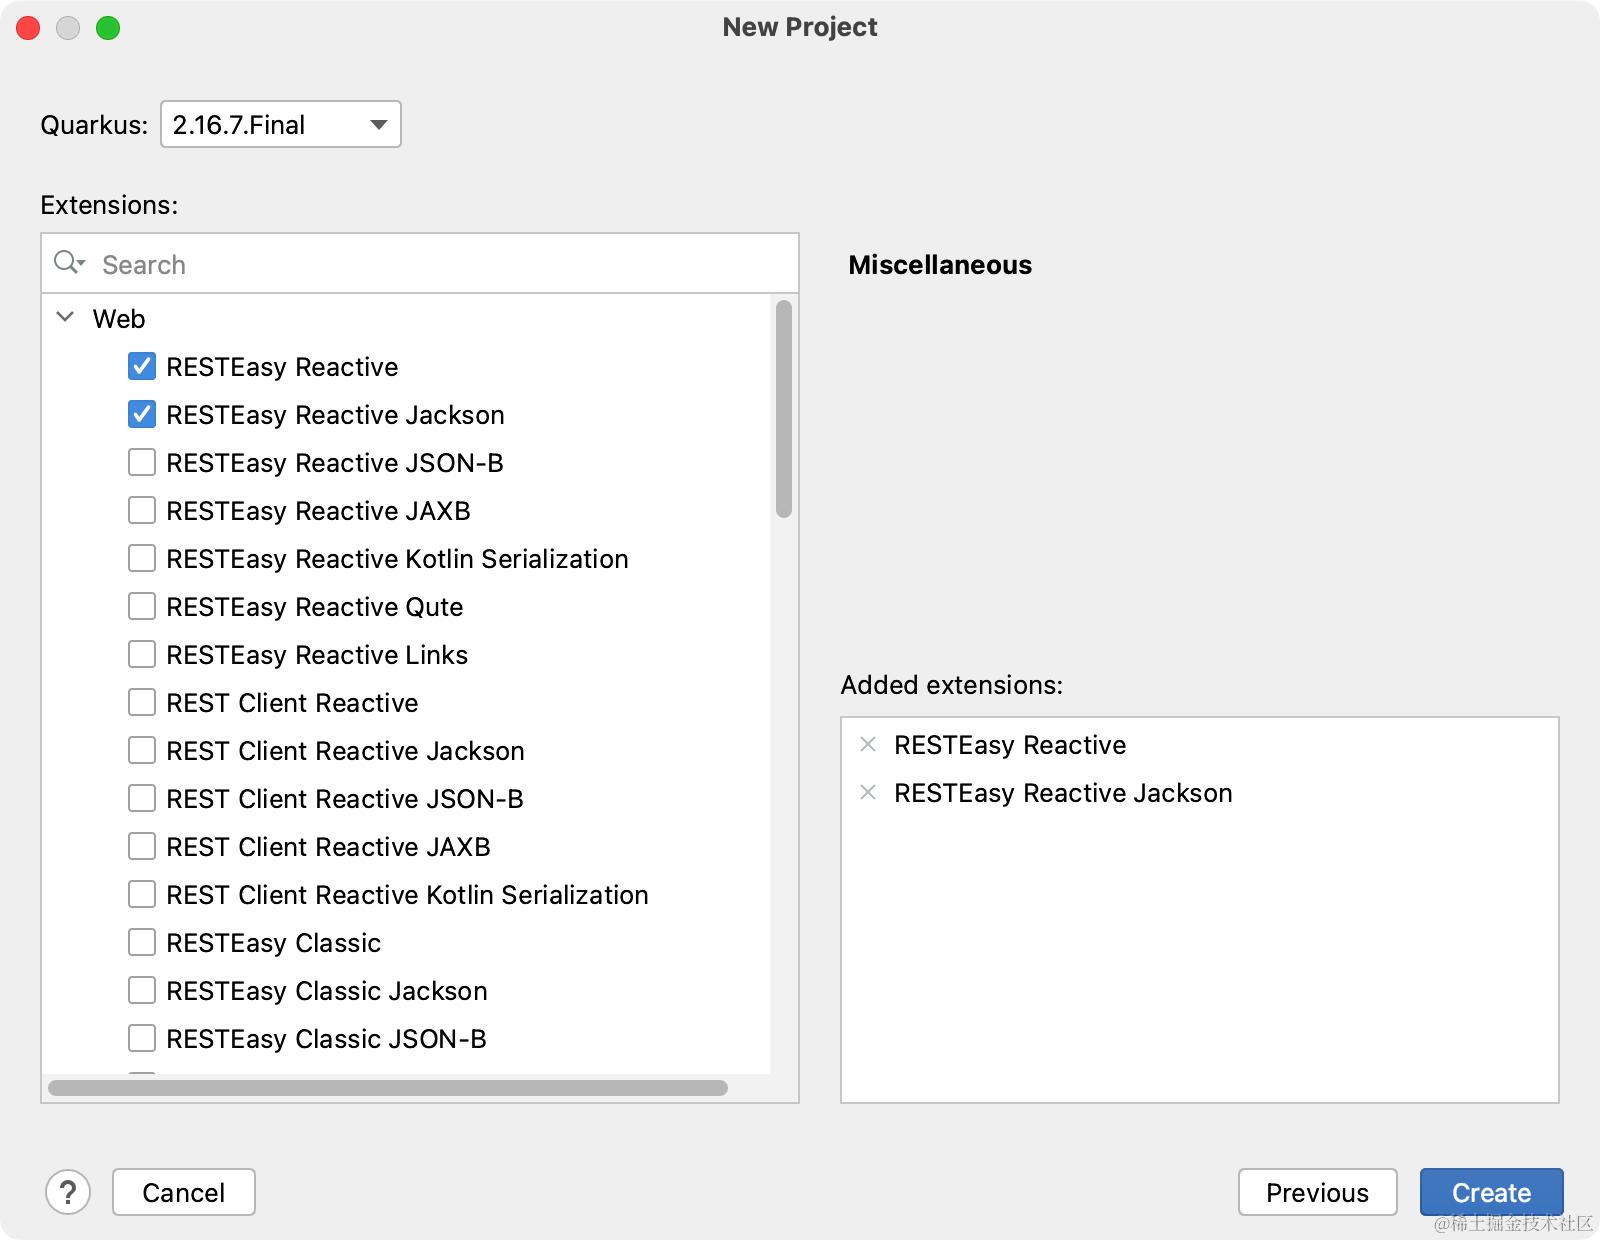
Task: Tick the RESTEasy Classic checkbox
Action: [x=142, y=943]
